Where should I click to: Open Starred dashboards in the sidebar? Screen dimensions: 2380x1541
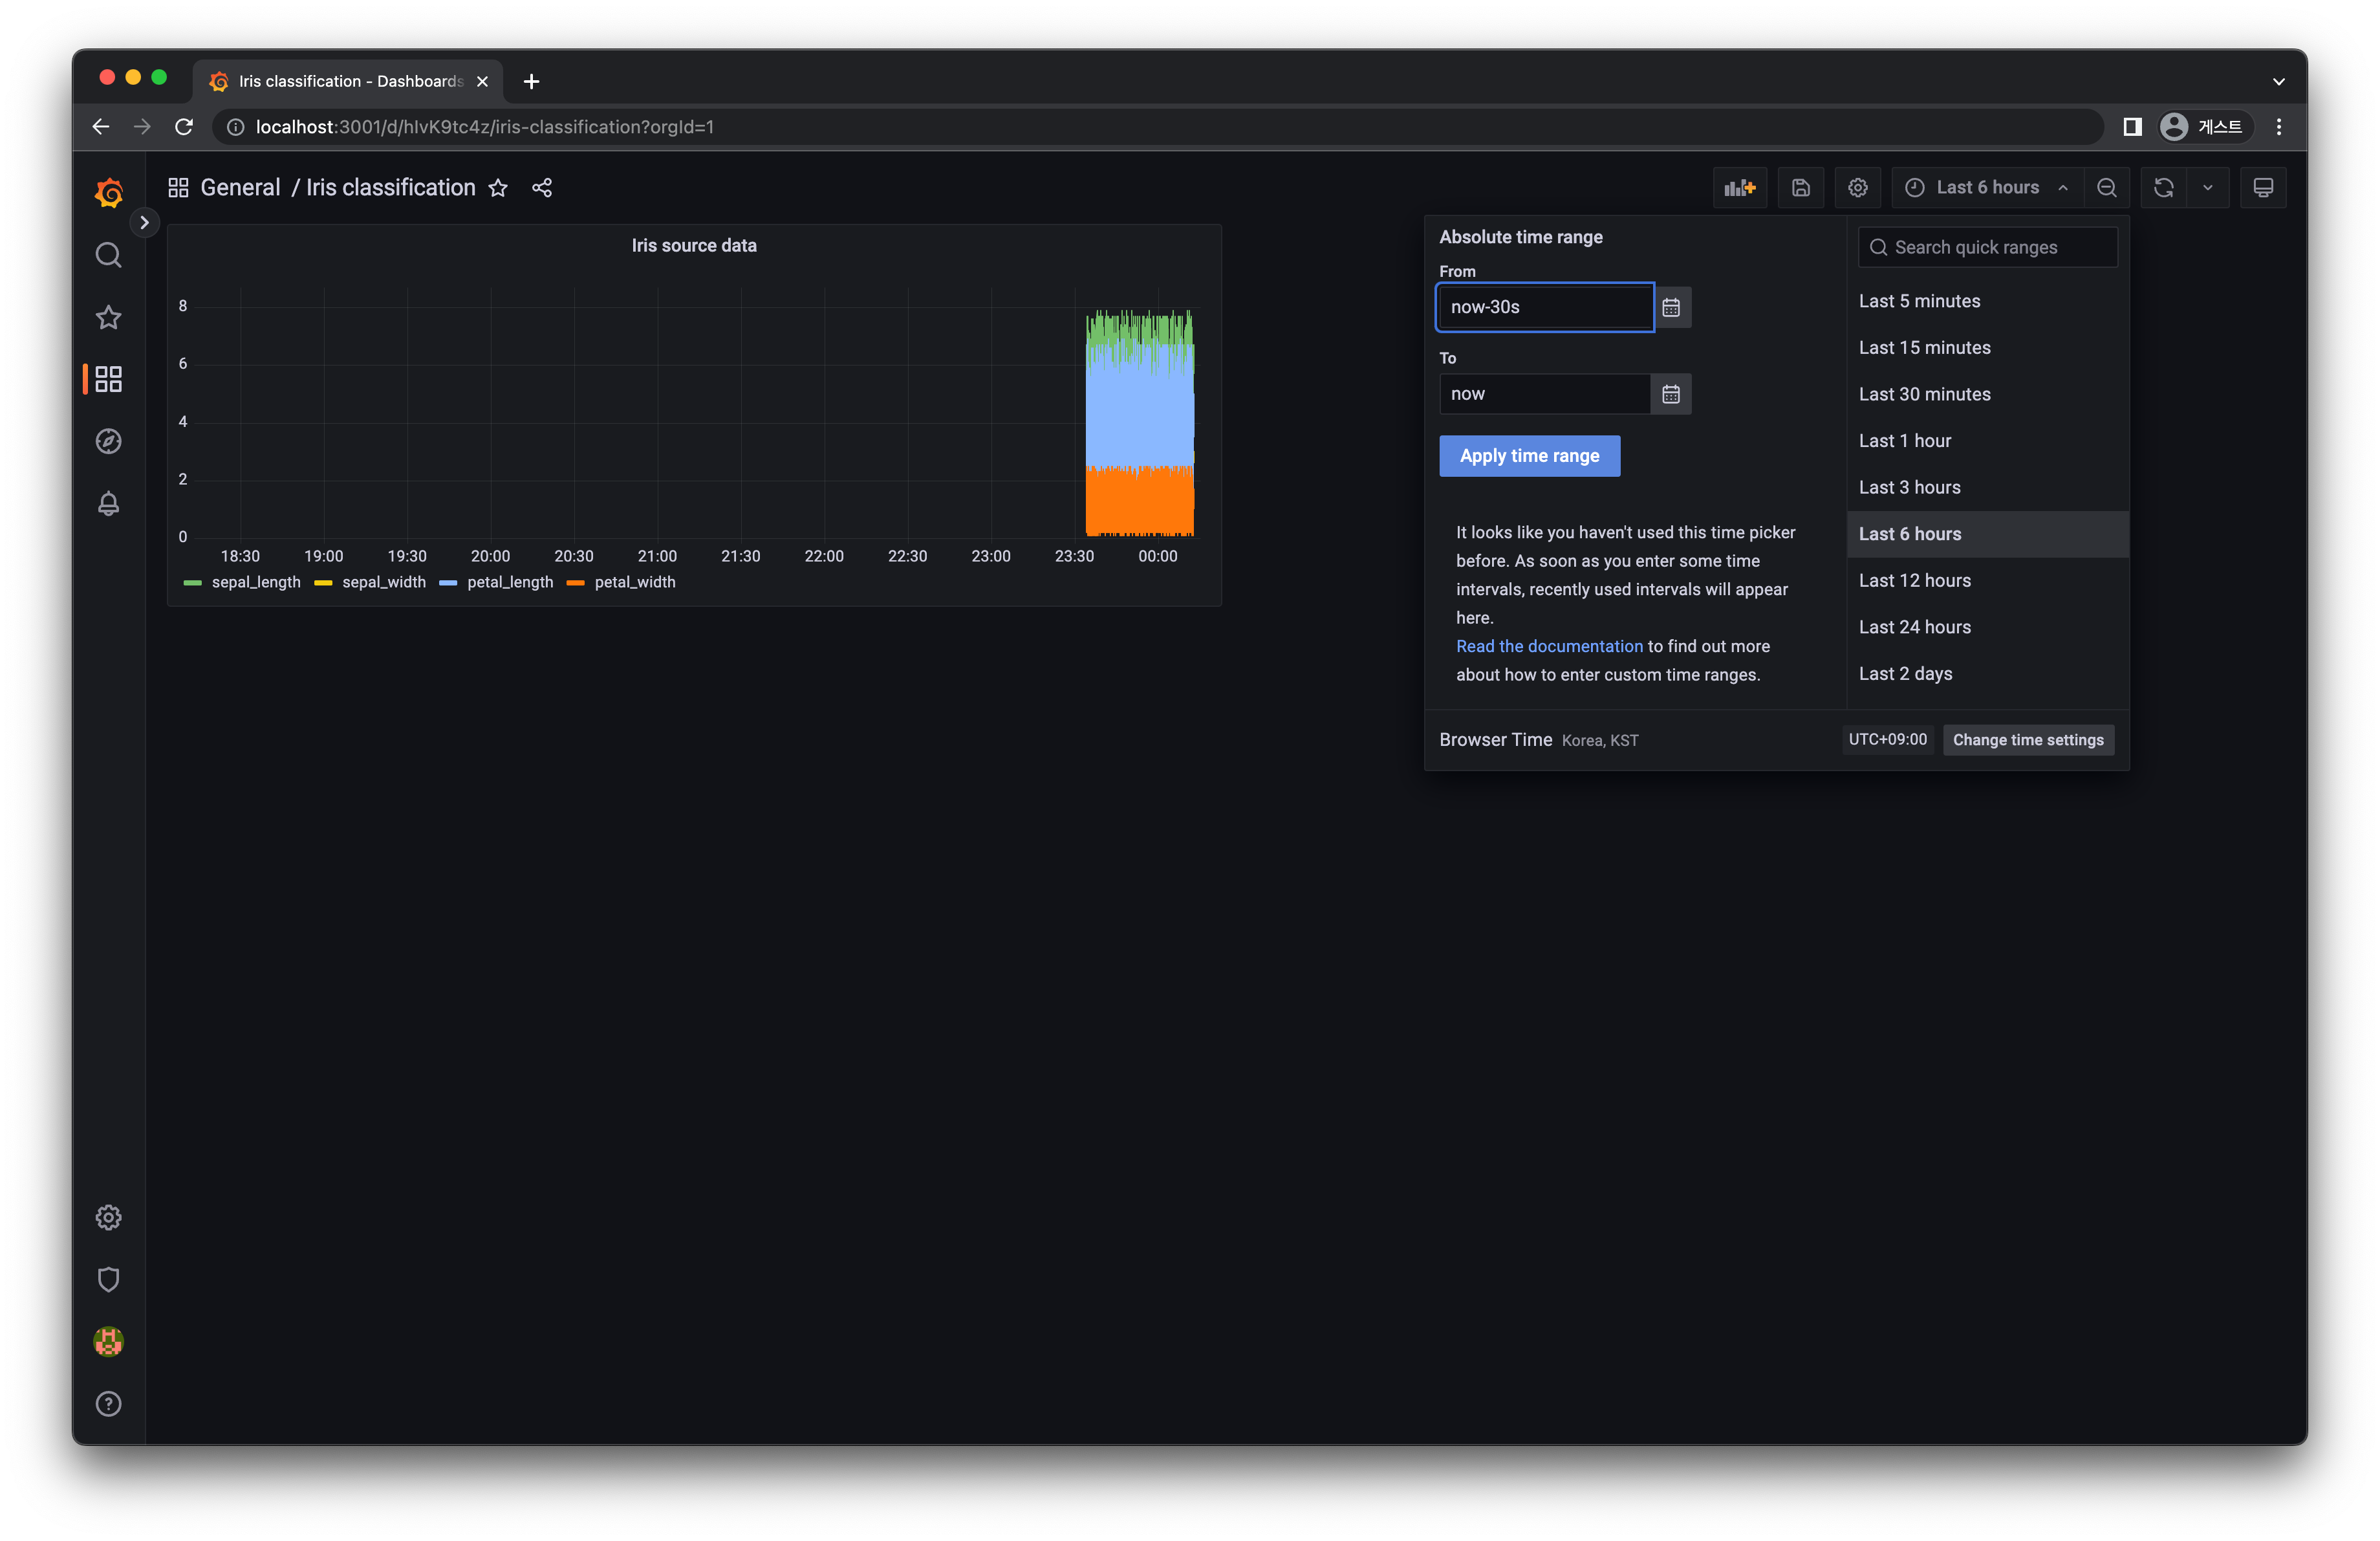click(109, 317)
